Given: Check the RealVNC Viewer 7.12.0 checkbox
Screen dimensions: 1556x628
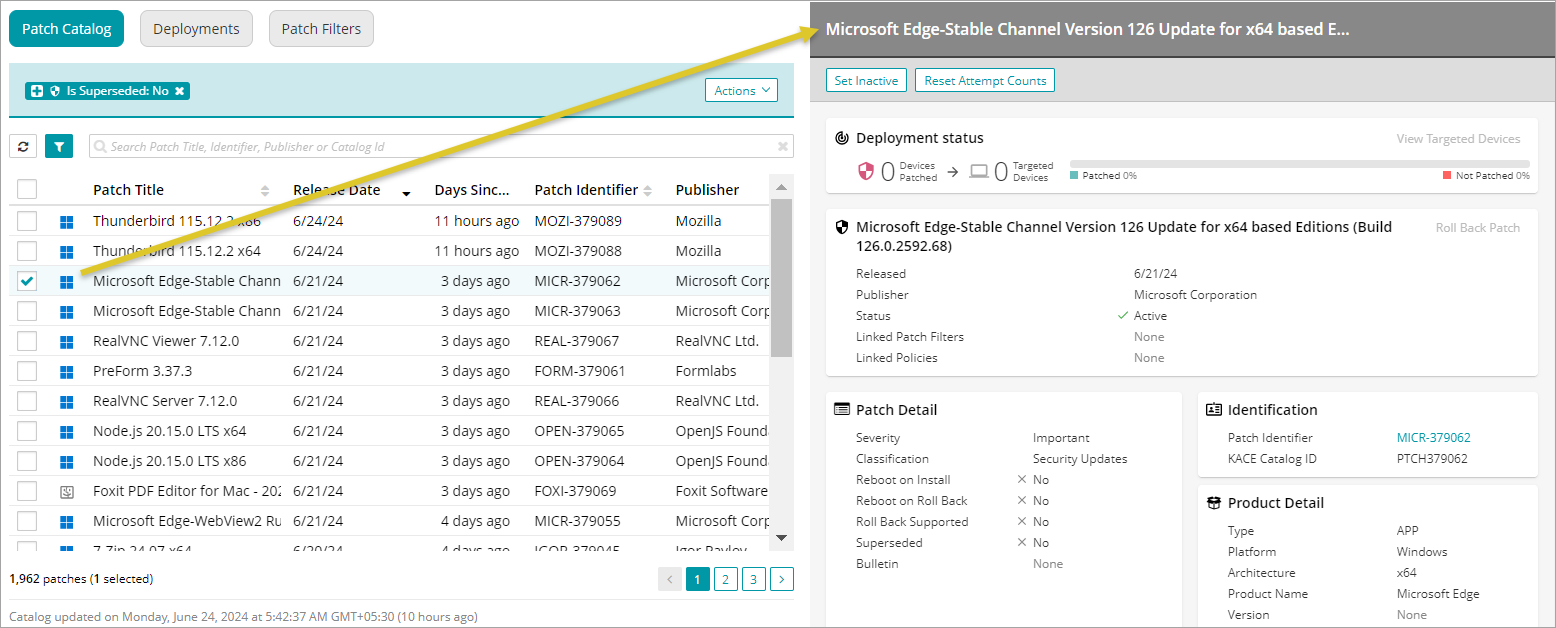Looking at the screenshot, I should click(27, 342).
